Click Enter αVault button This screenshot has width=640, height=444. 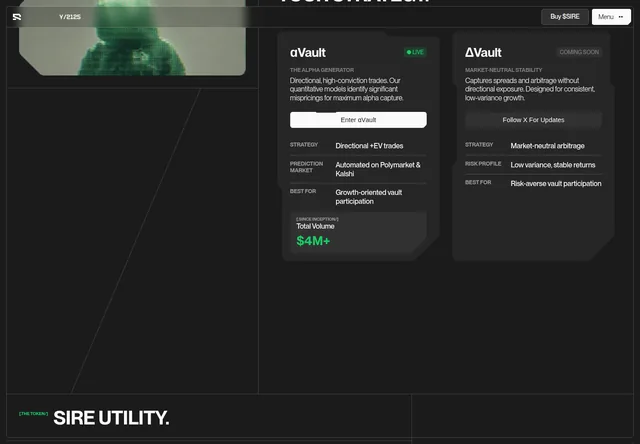click(358, 120)
